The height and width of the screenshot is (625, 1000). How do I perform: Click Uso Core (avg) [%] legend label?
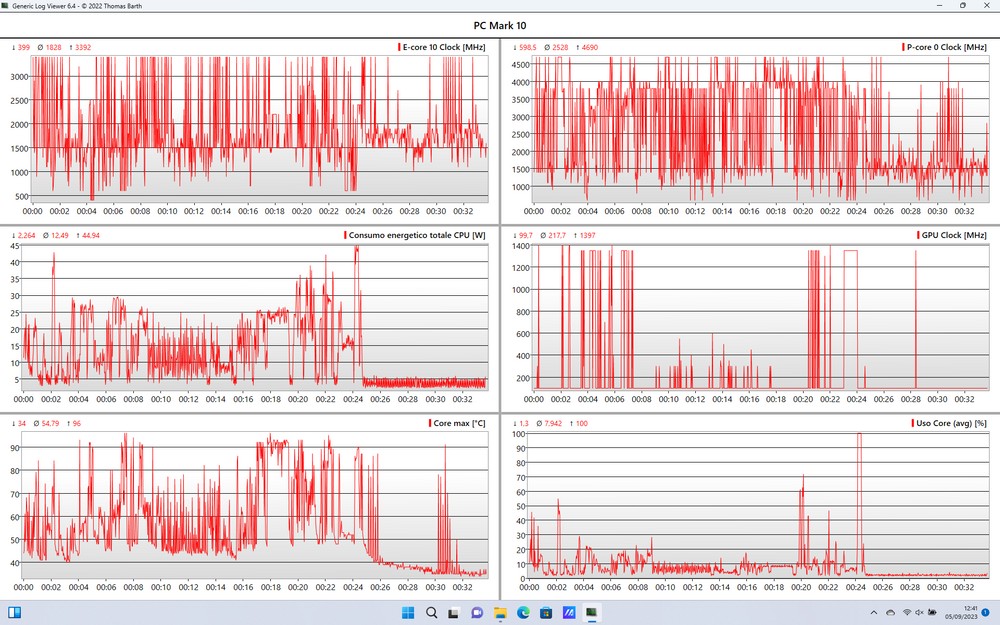tap(952, 423)
